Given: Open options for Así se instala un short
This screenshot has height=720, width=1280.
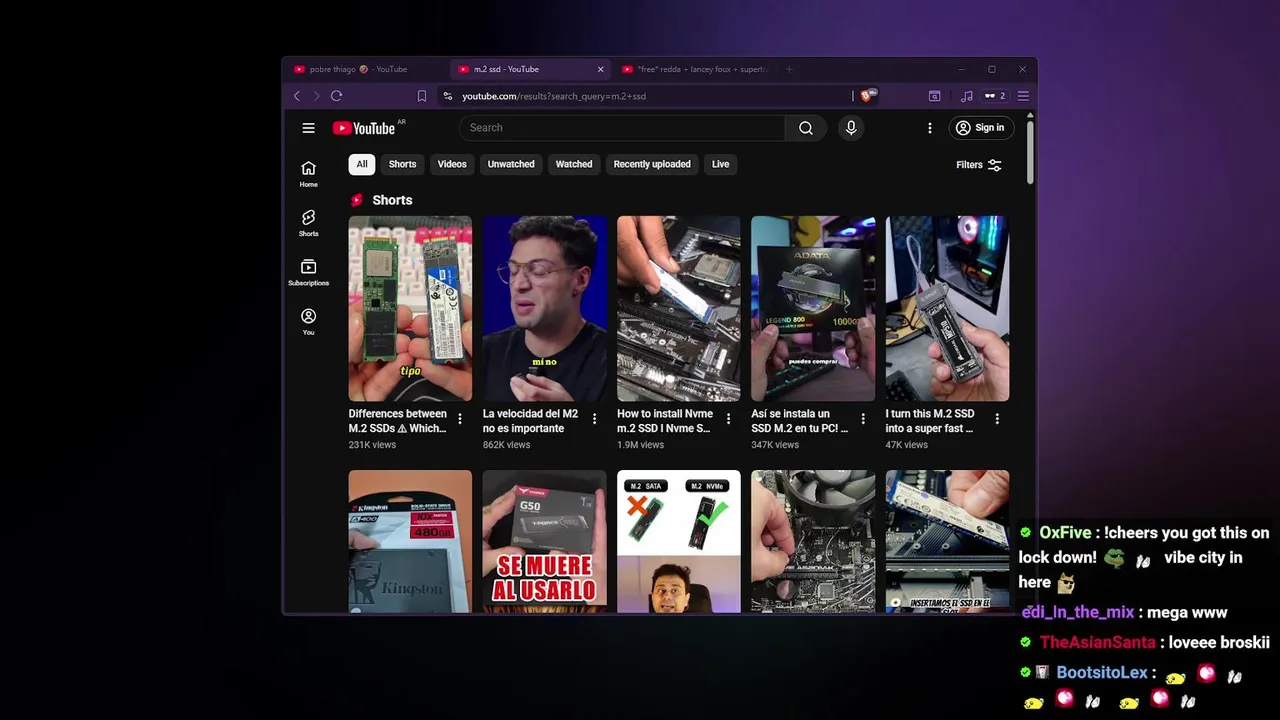Looking at the screenshot, I should click(863, 419).
